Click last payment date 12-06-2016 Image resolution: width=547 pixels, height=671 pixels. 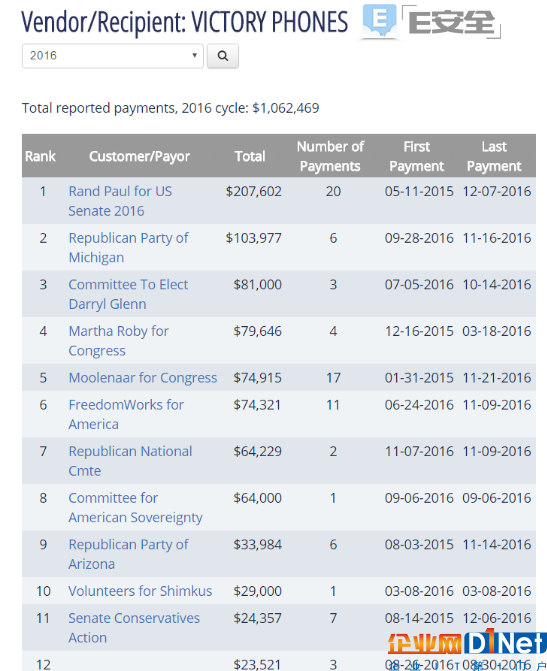click(x=497, y=618)
